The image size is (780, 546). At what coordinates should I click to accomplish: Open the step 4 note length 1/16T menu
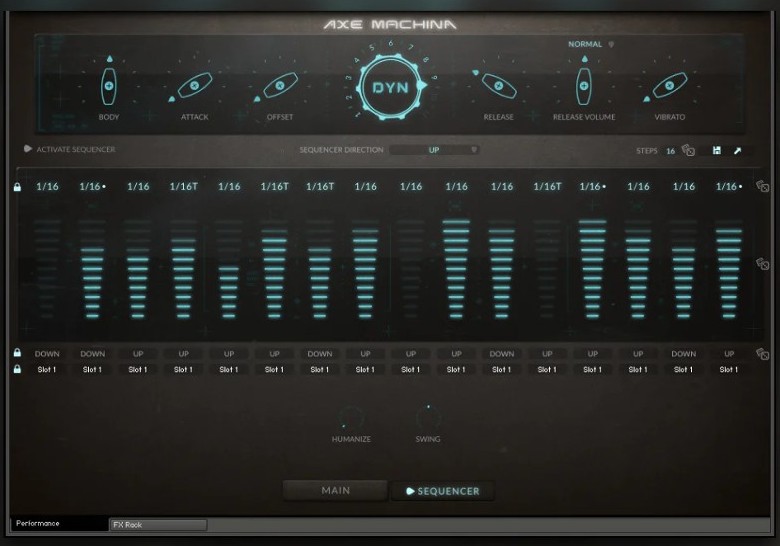[184, 186]
